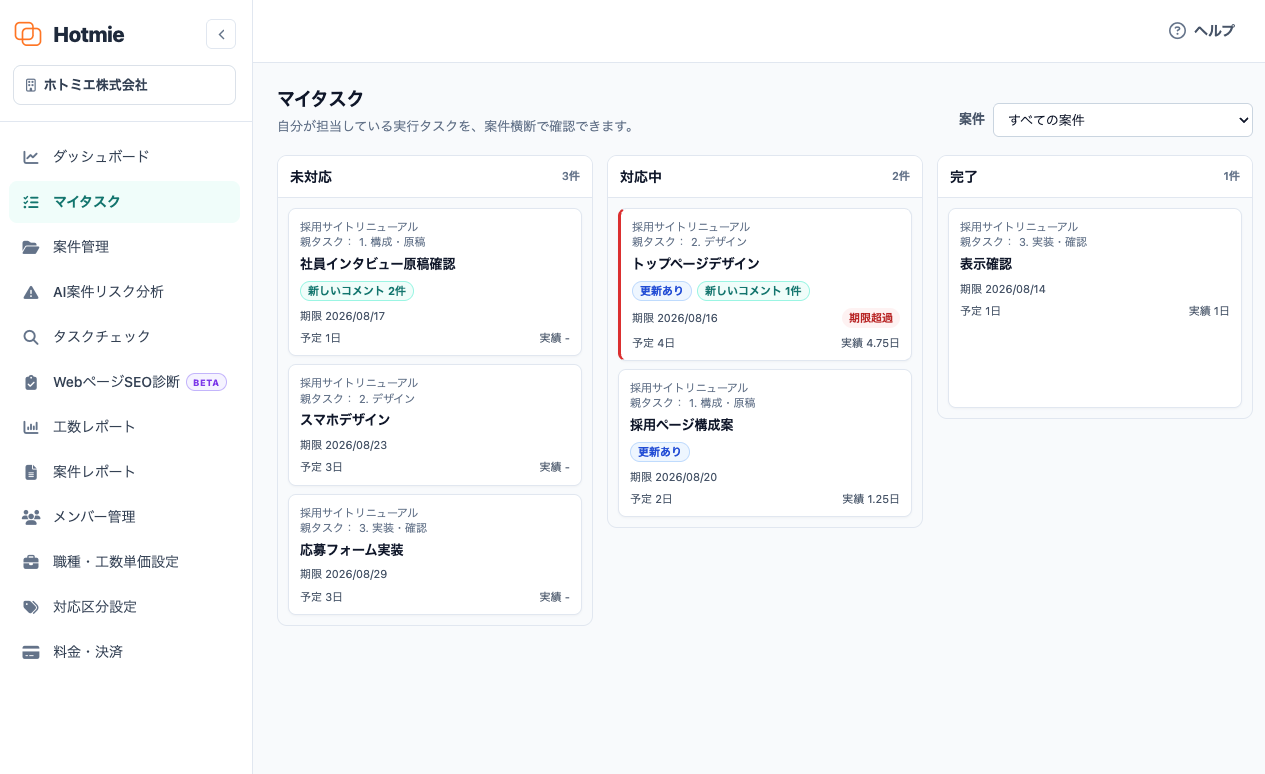
Task: Select the マイタスク menu label
Action: 87,202
